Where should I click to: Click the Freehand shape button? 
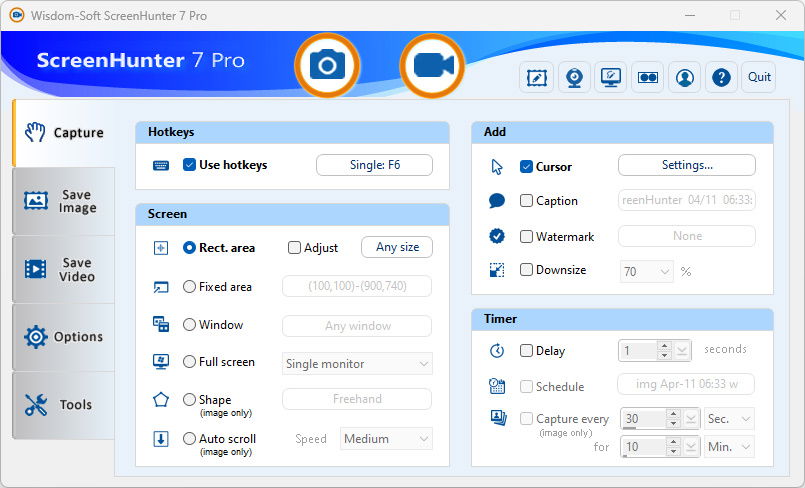coord(357,399)
